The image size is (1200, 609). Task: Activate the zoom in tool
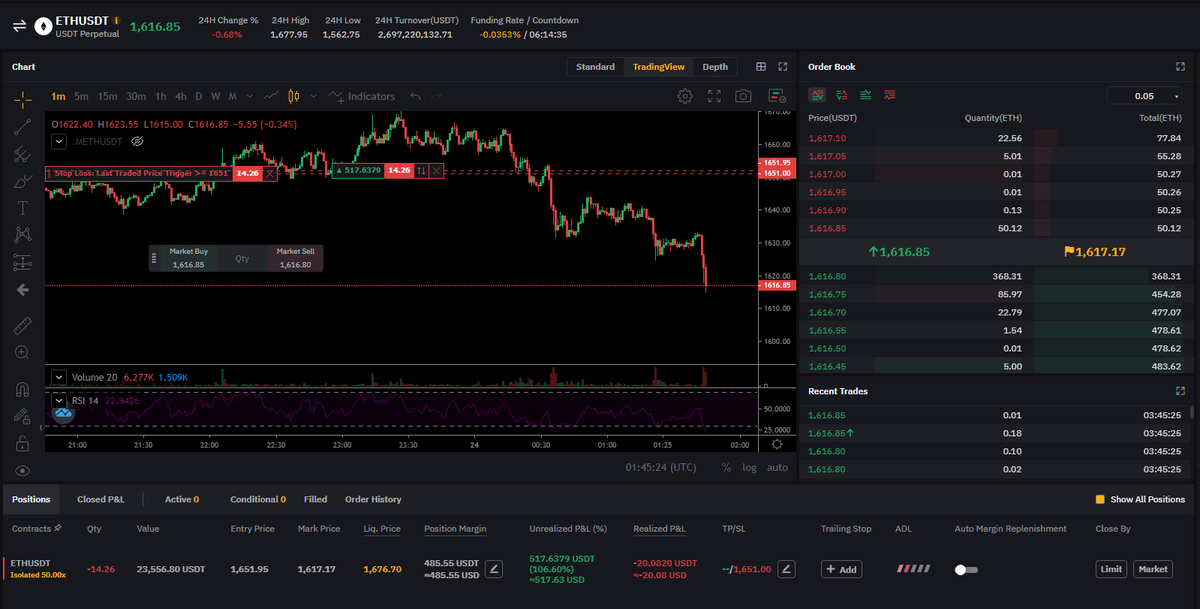pyautogui.click(x=22, y=353)
